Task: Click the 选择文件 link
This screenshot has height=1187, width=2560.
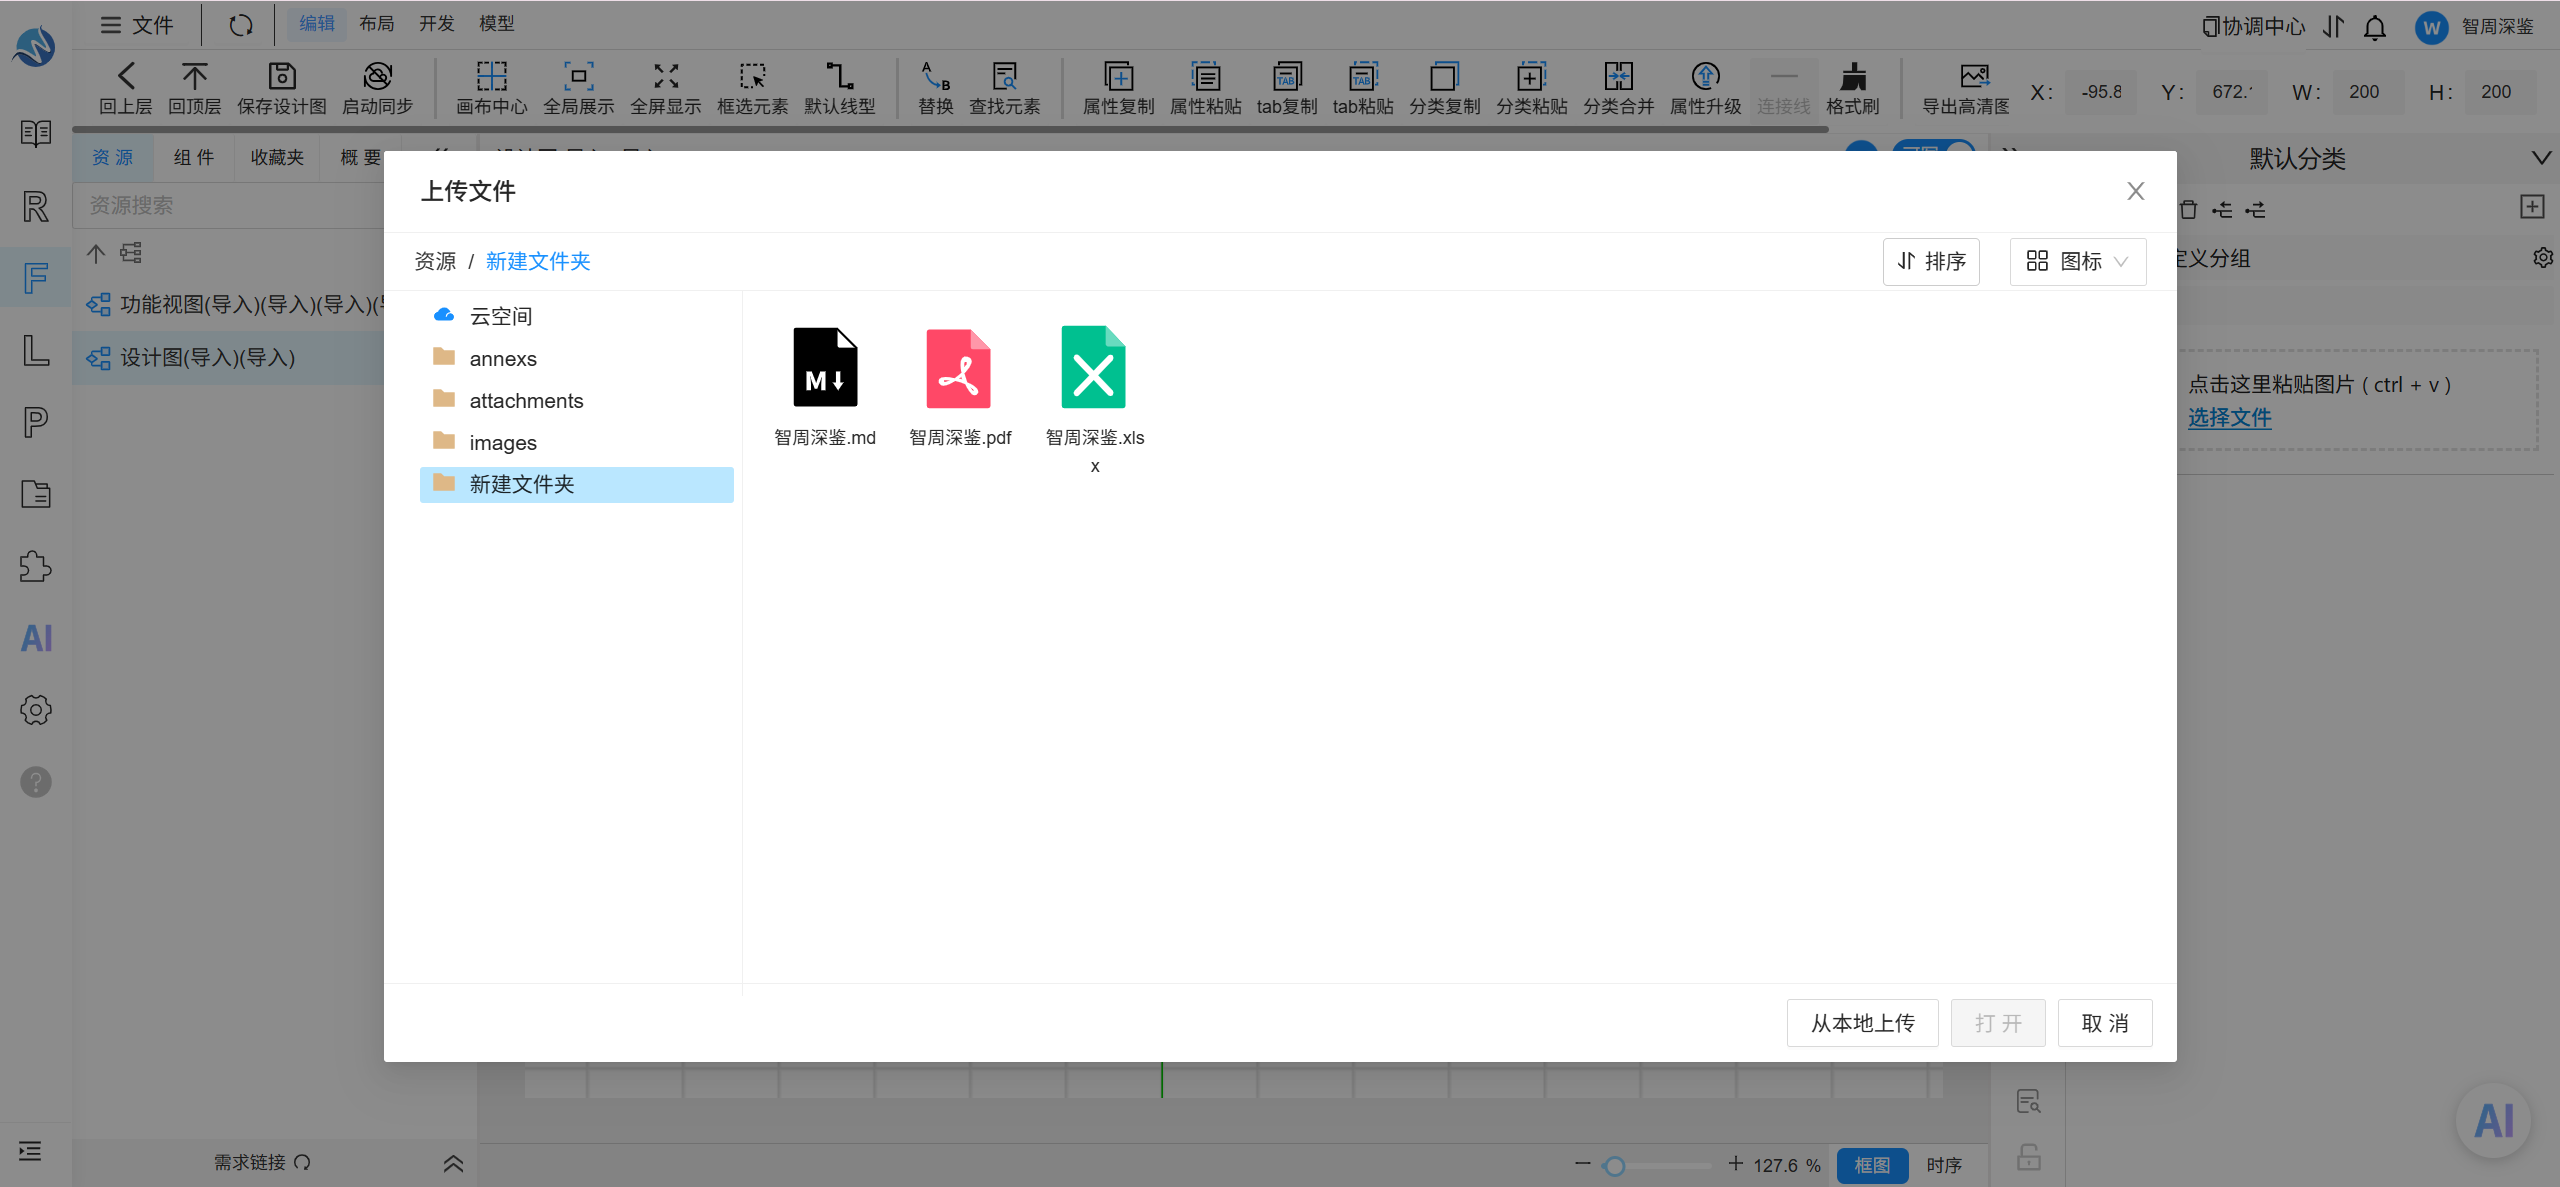Action: click(x=2230, y=417)
